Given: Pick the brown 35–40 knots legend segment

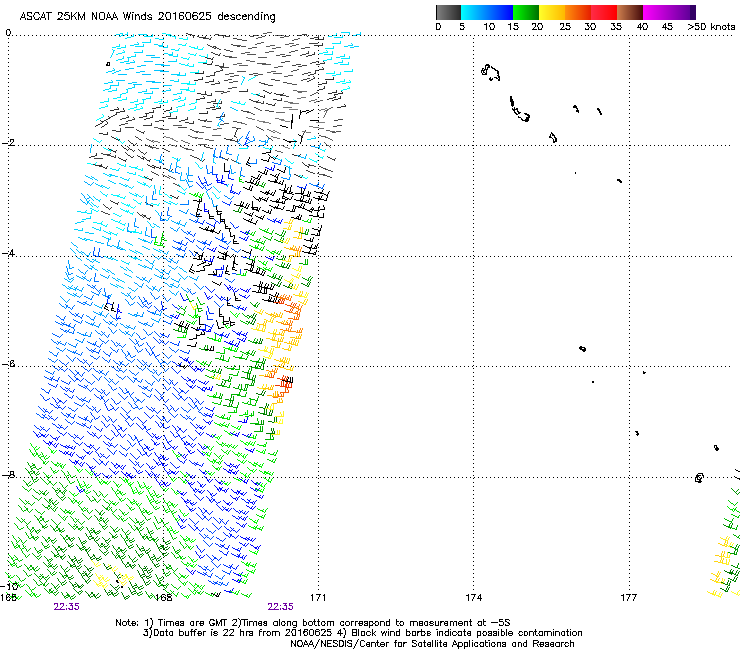Looking at the screenshot, I should (630, 12).
